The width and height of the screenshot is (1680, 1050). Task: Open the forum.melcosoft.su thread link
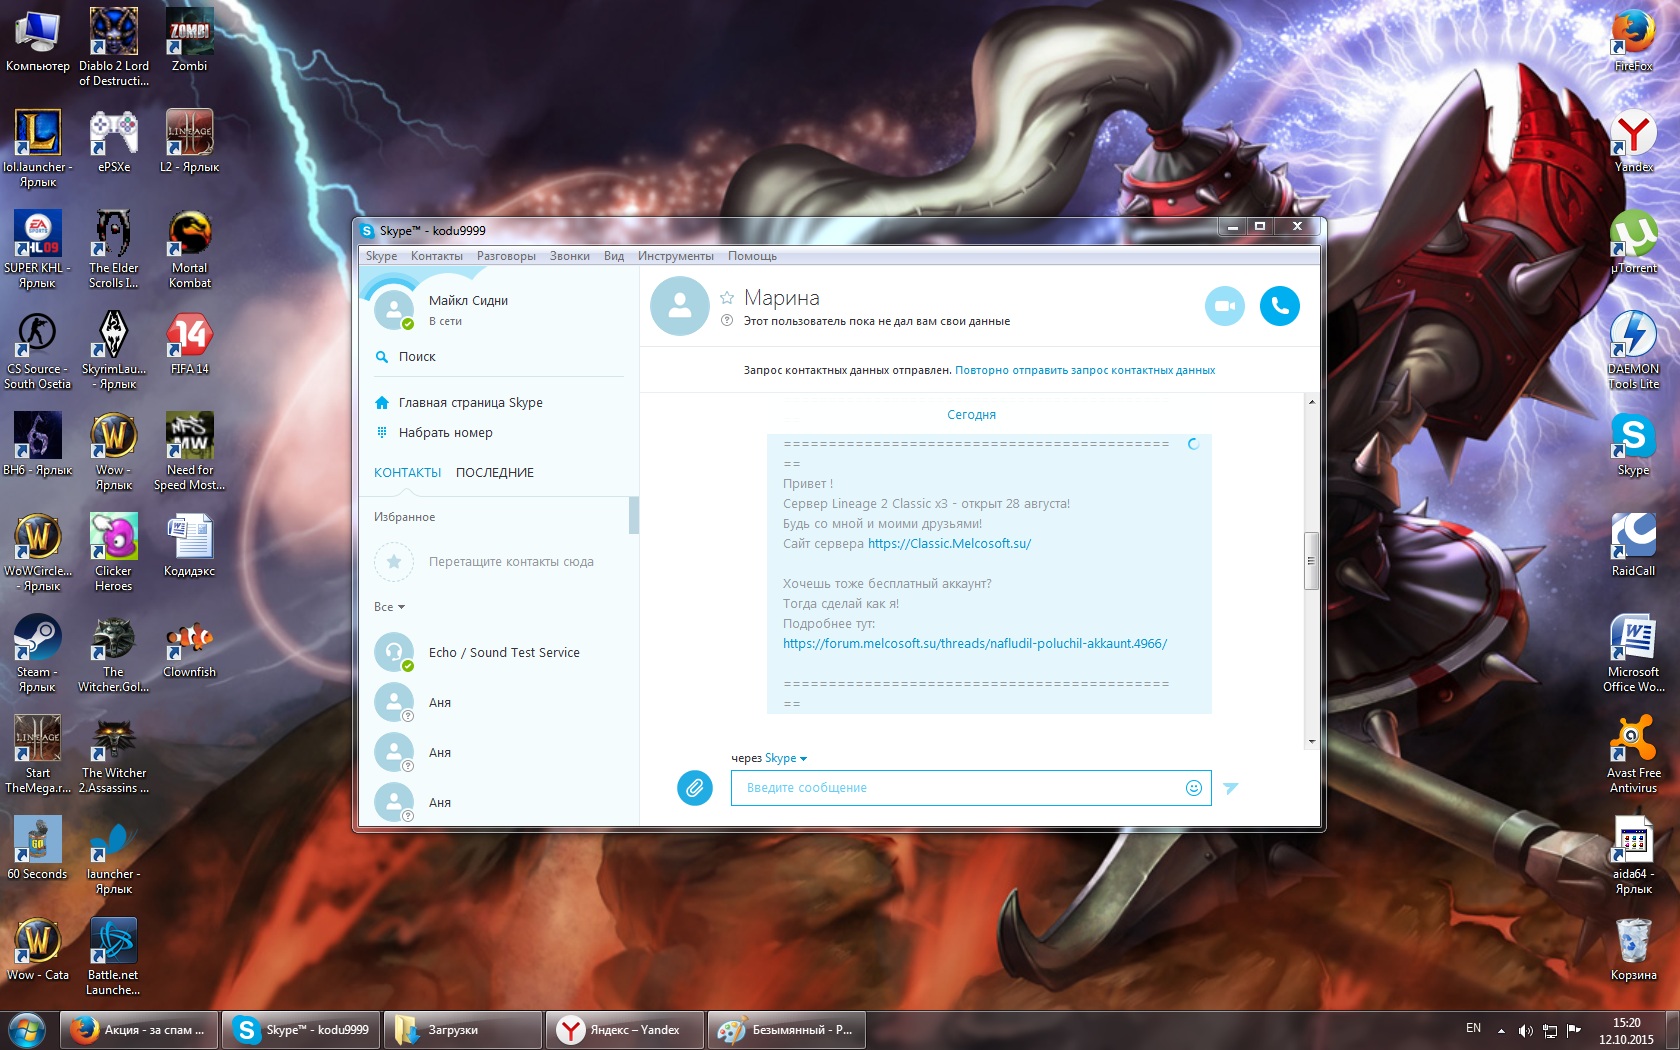(975, 644)
